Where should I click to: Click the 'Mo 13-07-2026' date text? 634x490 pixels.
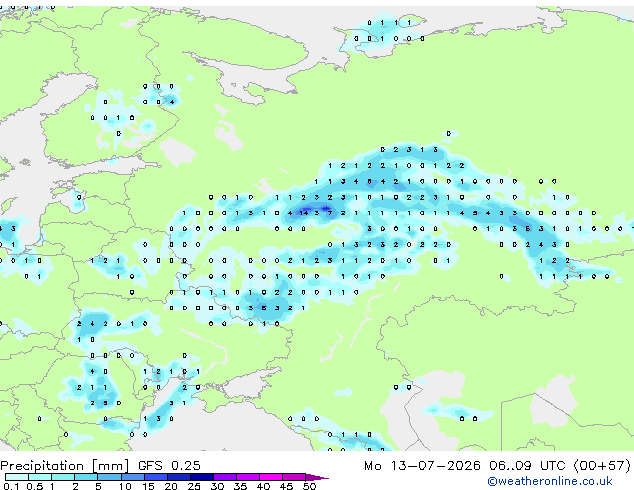(x=422, y=466)
